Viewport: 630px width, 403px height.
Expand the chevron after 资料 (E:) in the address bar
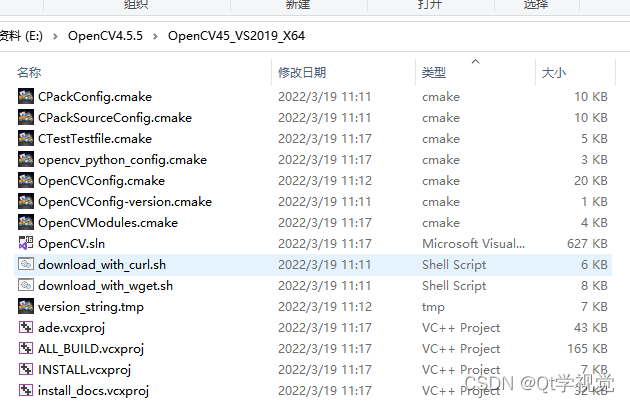pos(55,36)
